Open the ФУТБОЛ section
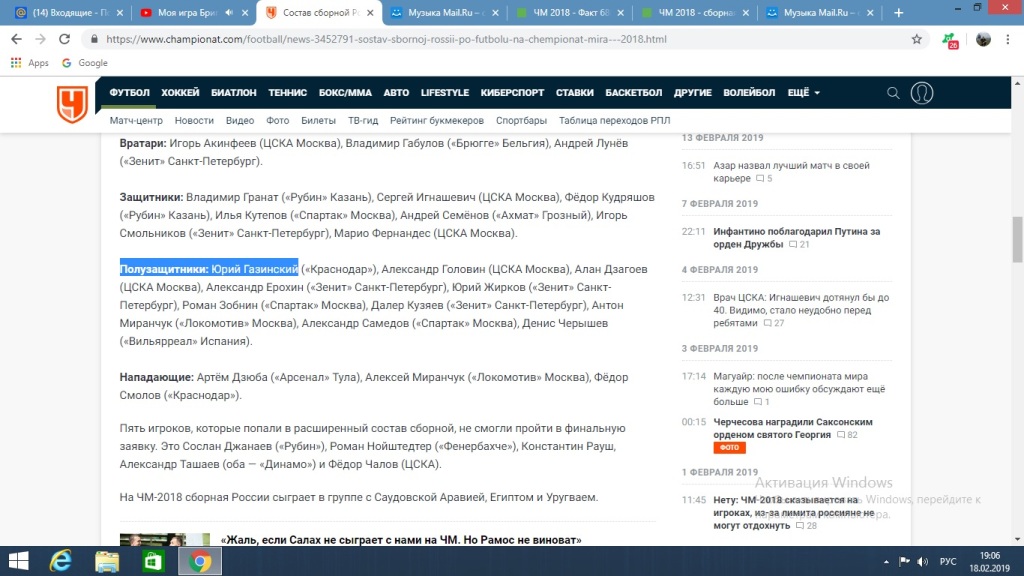The width and height of the screenshot is (1024, 576). (129, 93)
